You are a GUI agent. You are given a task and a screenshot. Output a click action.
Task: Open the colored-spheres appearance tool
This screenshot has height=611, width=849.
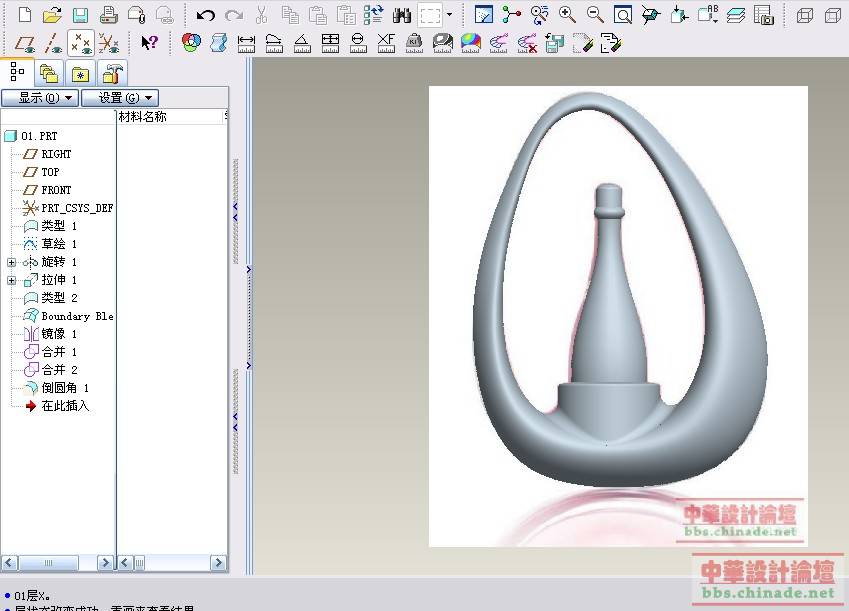191,43
